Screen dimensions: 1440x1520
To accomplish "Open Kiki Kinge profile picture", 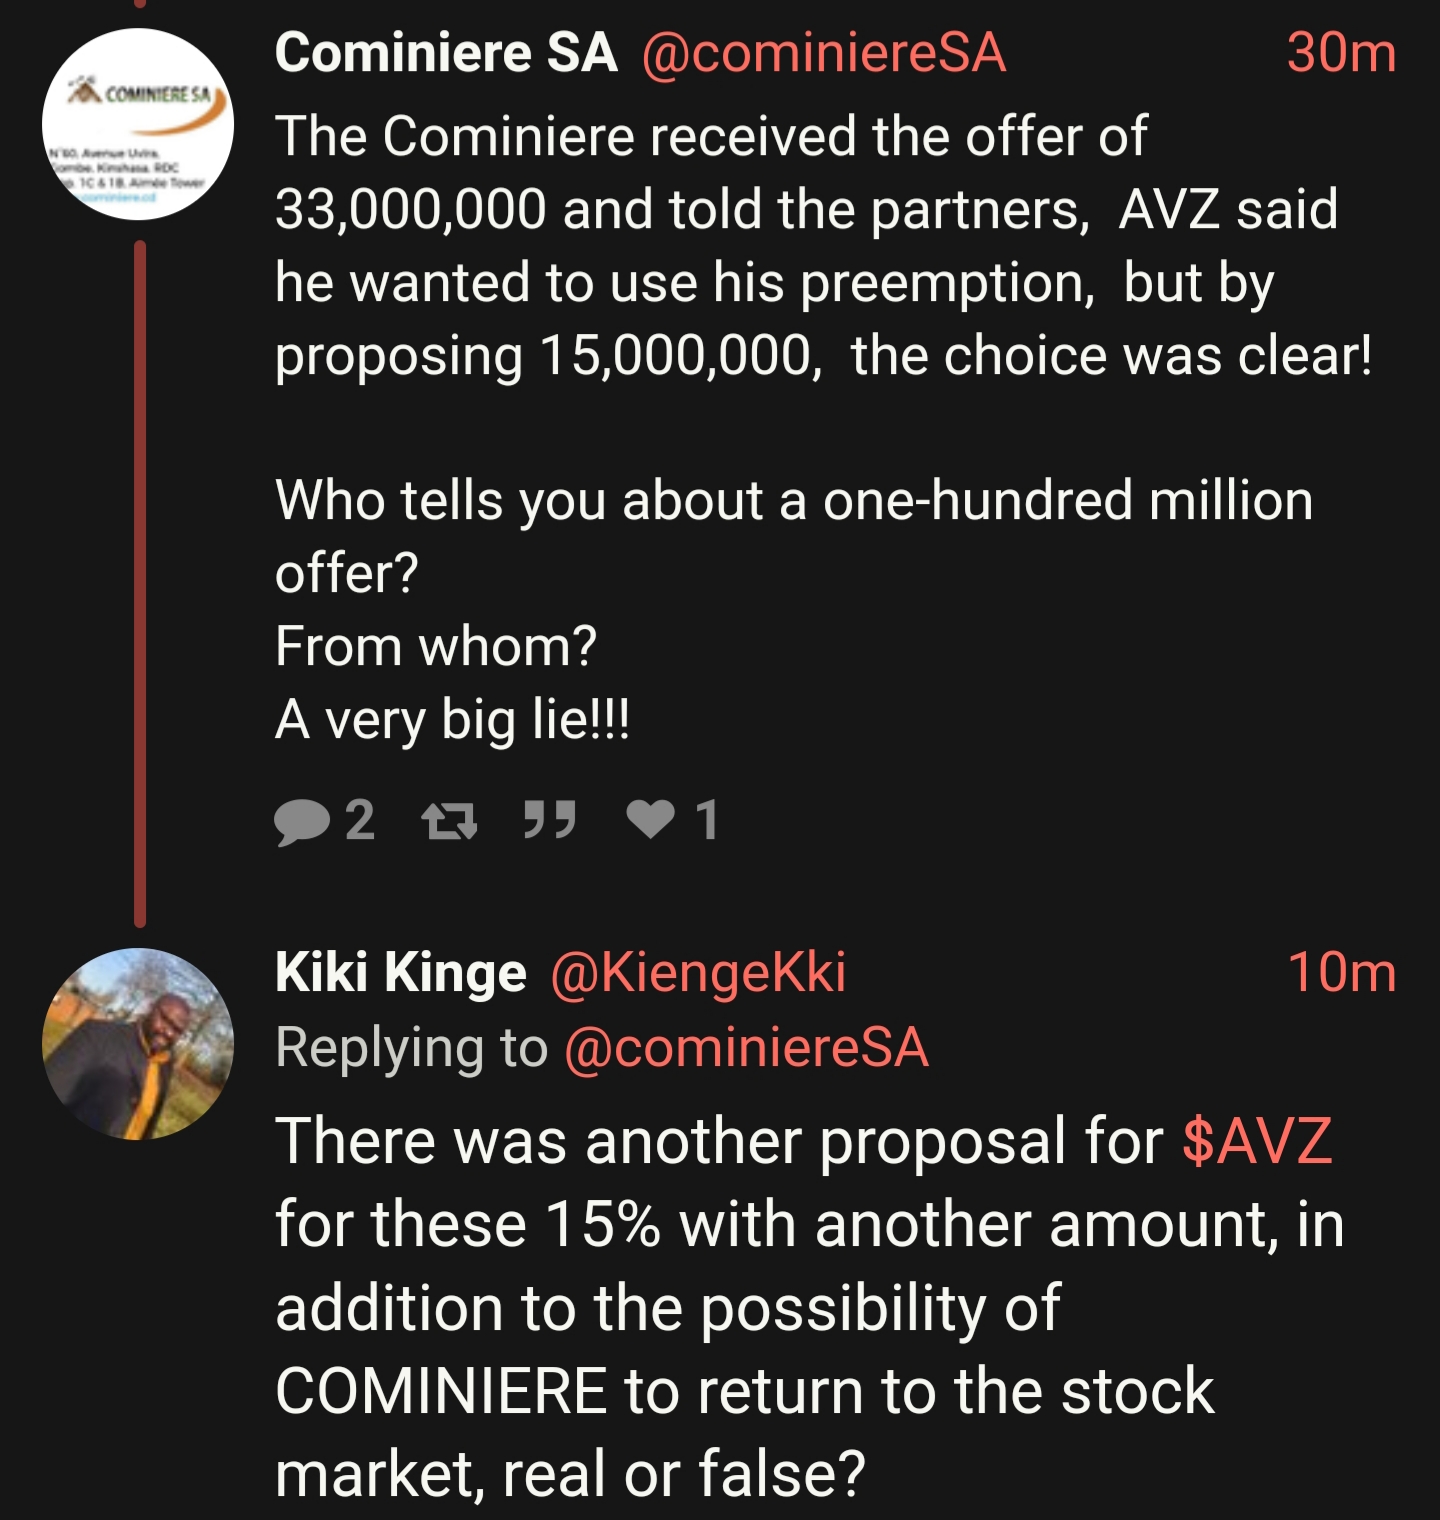I will click(x=138, y=1044).
